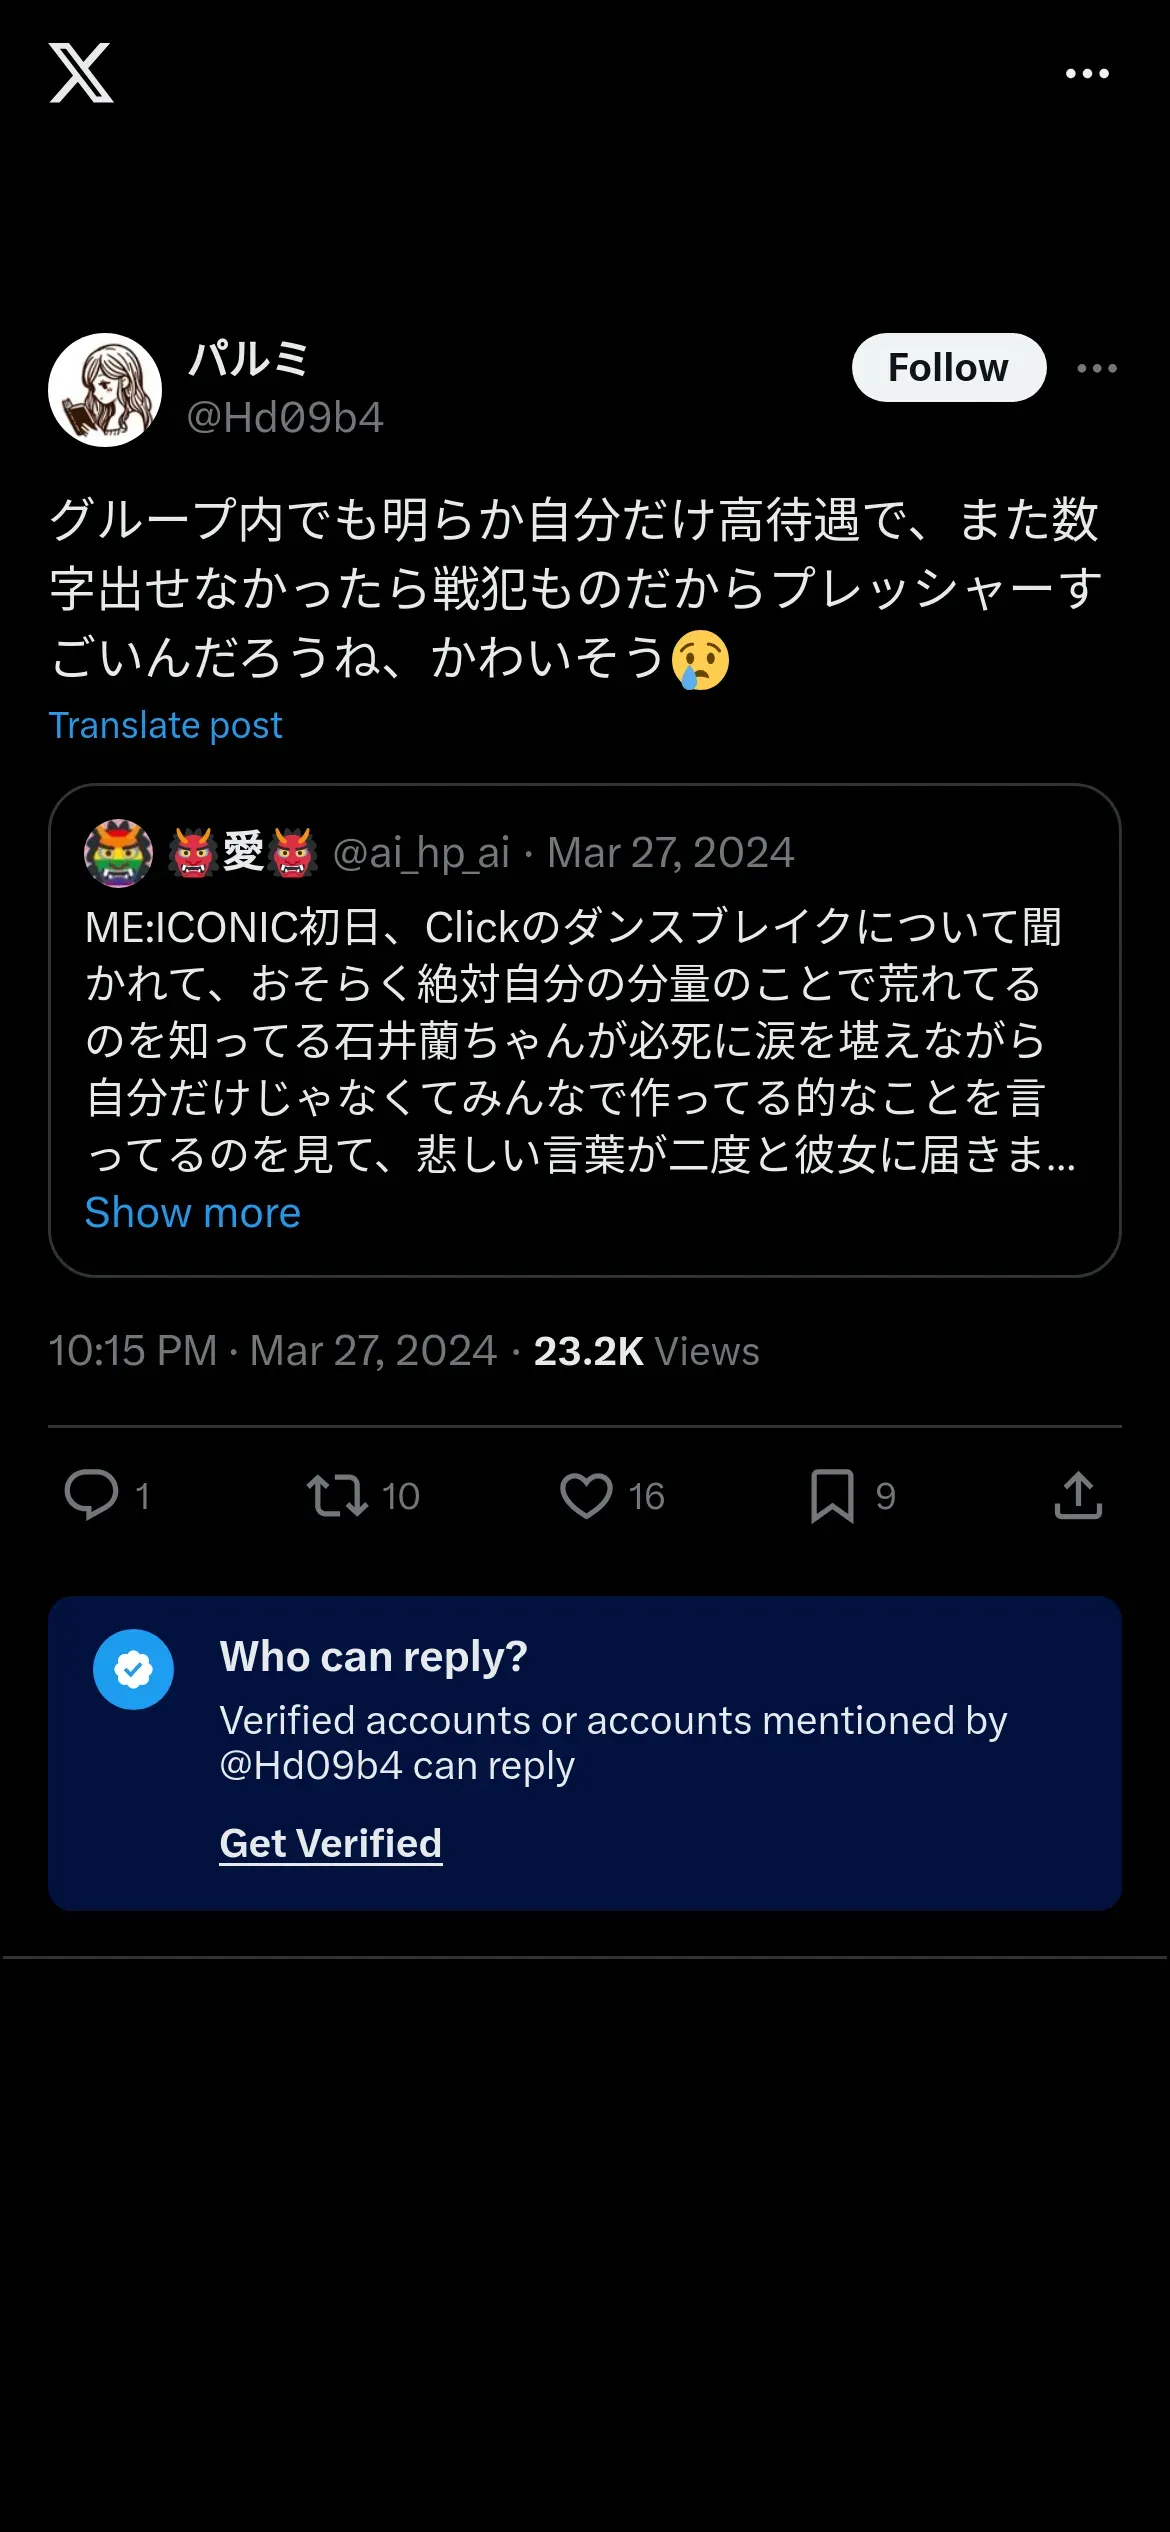This screenshot has width=1170, height=2532.
Task: Repost this post via arrows icon
Action: click(x=337, y=1495)
